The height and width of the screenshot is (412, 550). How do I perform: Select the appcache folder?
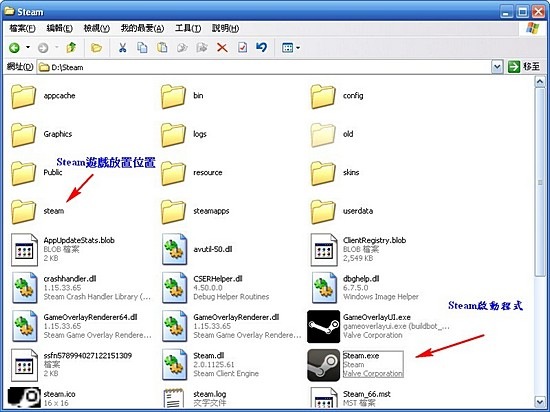(x=43, y=96)
